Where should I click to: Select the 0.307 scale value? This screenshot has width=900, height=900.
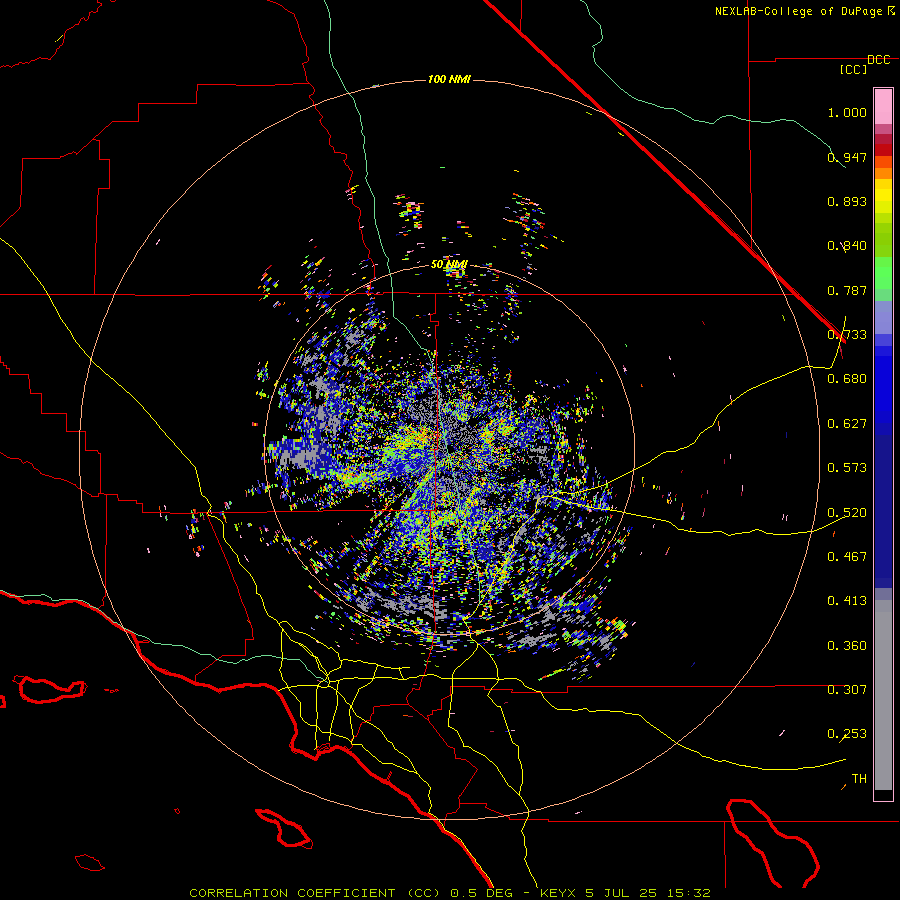[x=847, y=690]
